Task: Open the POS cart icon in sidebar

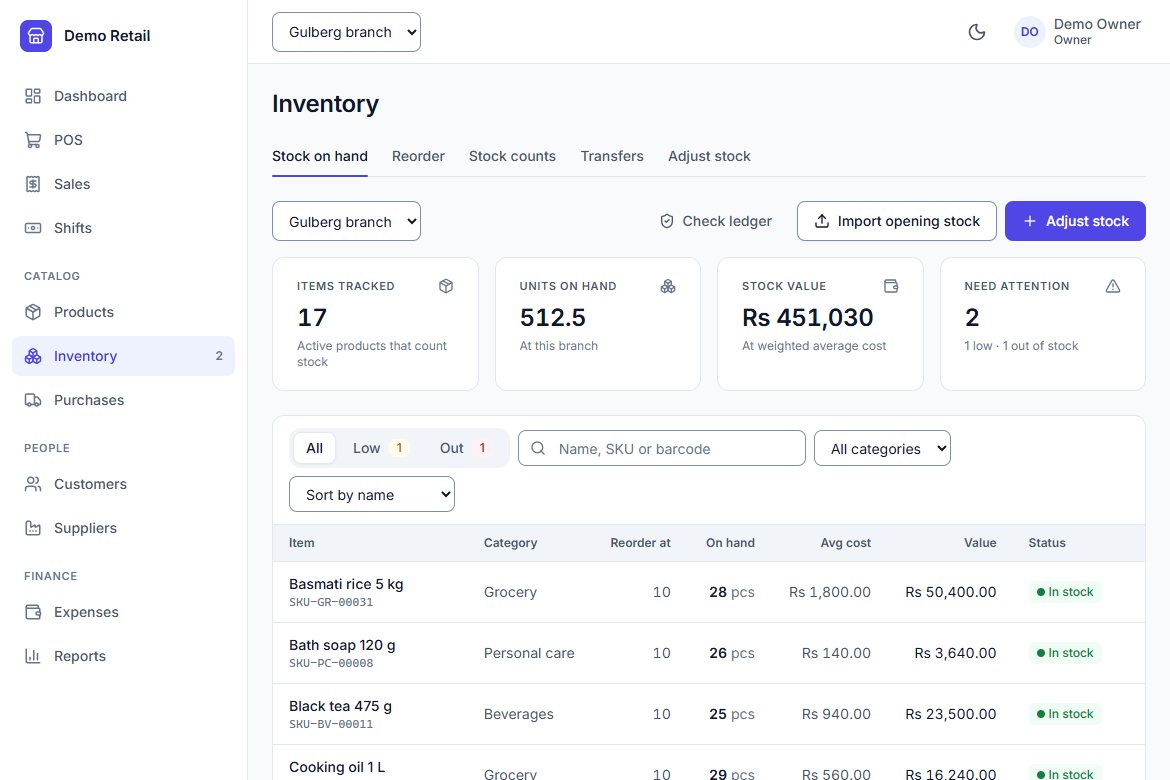Action: [33, 140]
